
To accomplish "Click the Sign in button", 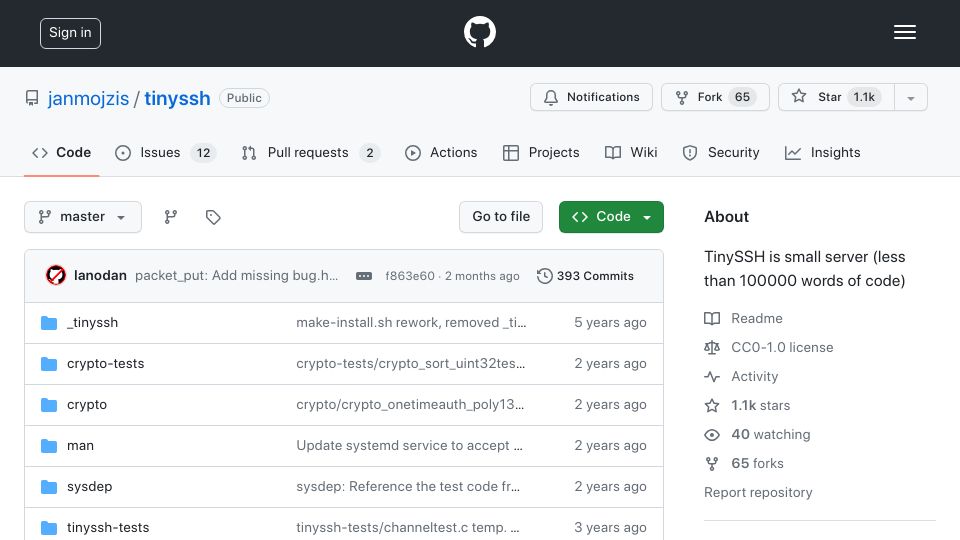I will coord(70,33).
